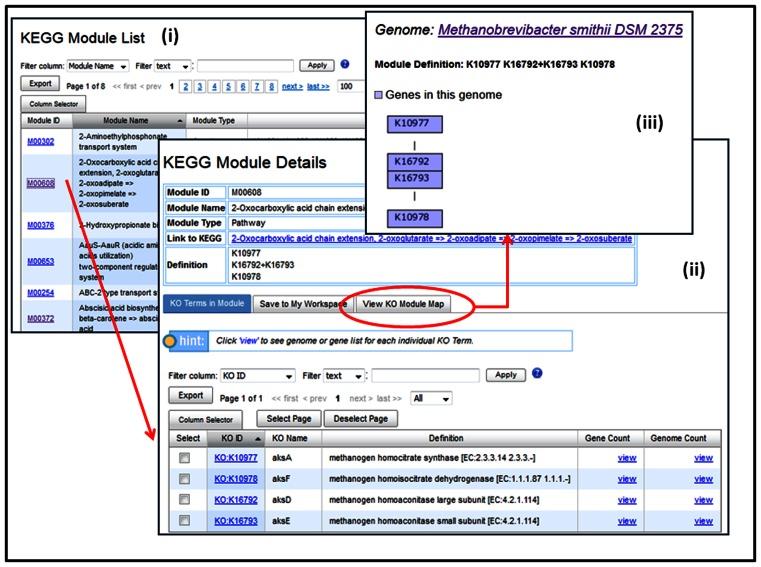Image resolution: width=761 pixels, height=567 pixels.
Task: Click Genome Count column header
Action: tap(682, 438)
